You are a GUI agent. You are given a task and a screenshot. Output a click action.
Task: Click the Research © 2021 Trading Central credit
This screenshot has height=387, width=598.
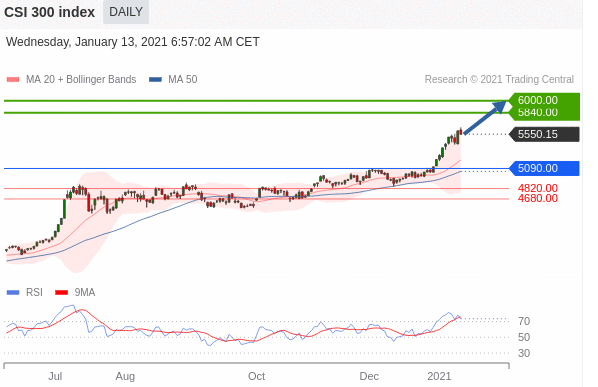tap(499, 79)
